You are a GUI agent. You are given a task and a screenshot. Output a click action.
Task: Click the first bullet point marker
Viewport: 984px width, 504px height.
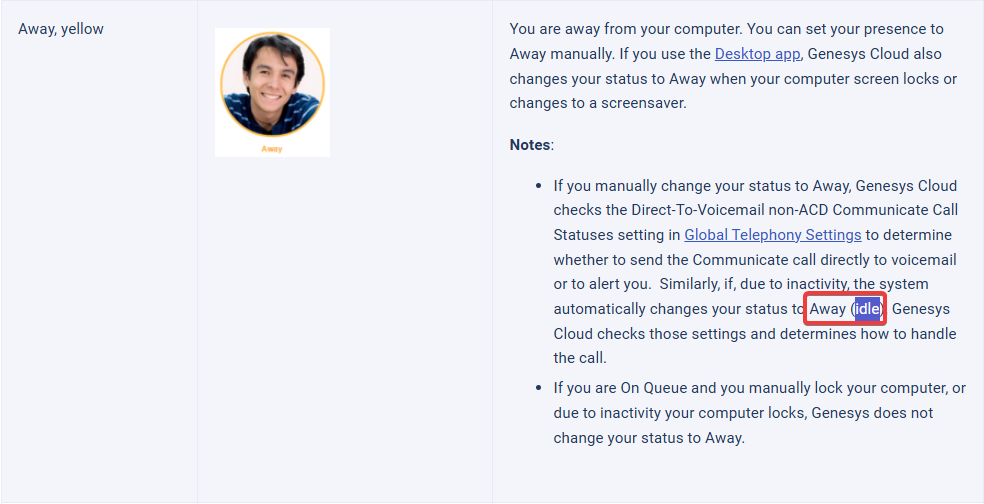[x=539, y=186]
